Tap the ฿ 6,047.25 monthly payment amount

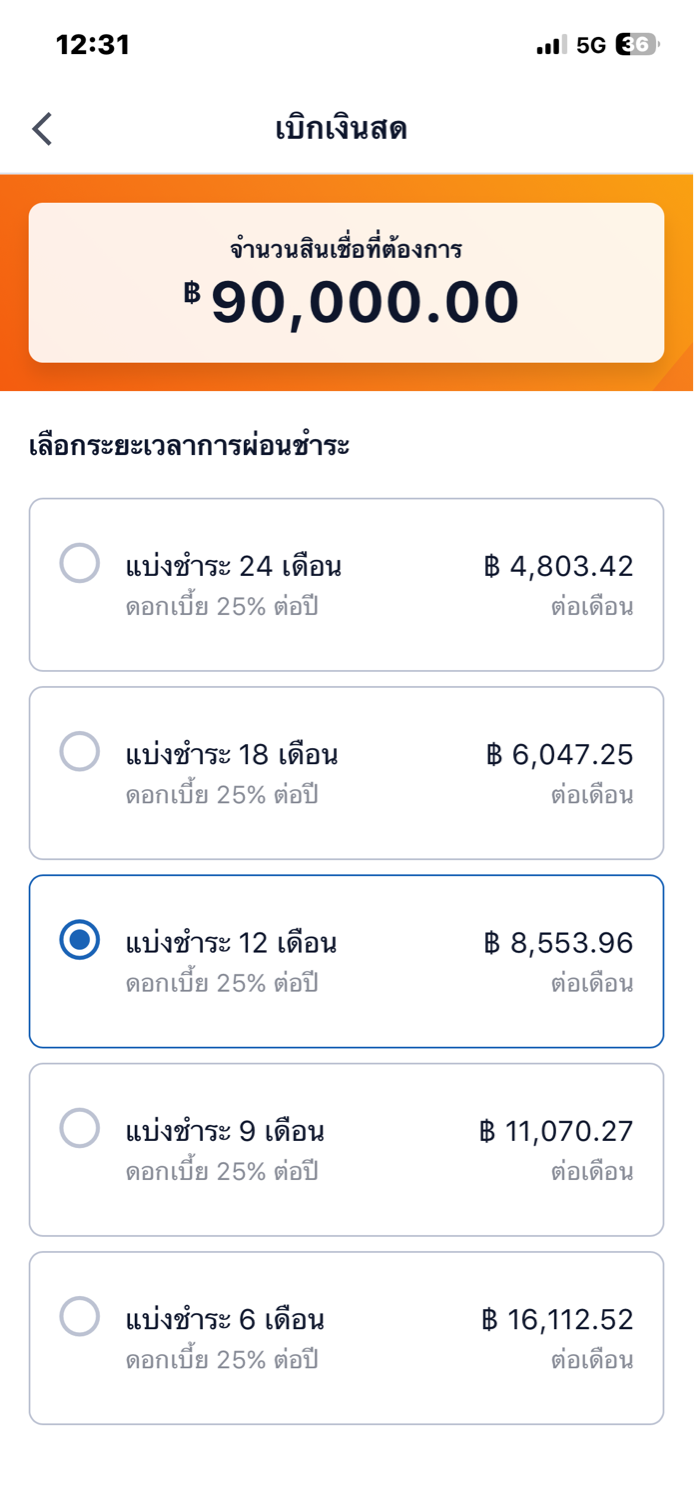560,755
